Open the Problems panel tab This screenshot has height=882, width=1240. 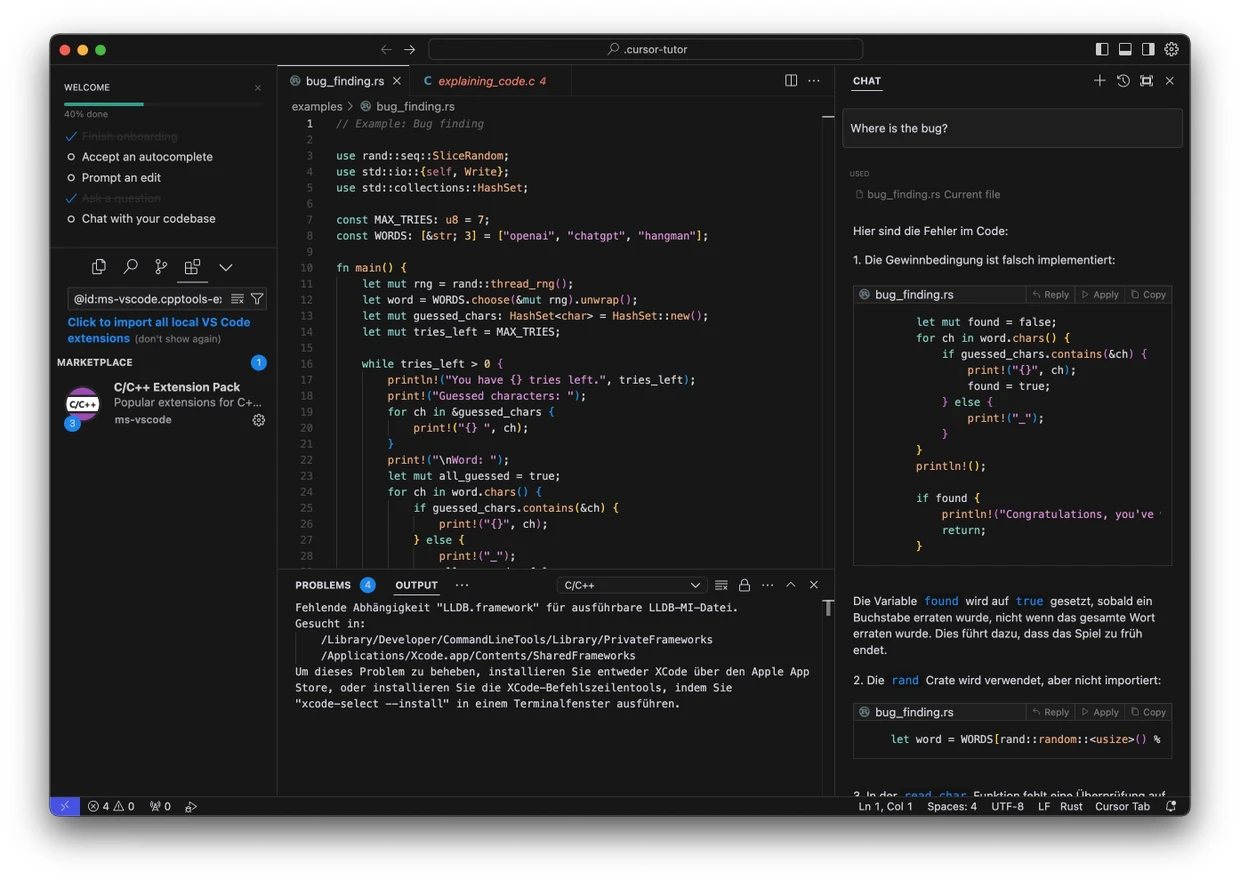[x=323, y=585]
